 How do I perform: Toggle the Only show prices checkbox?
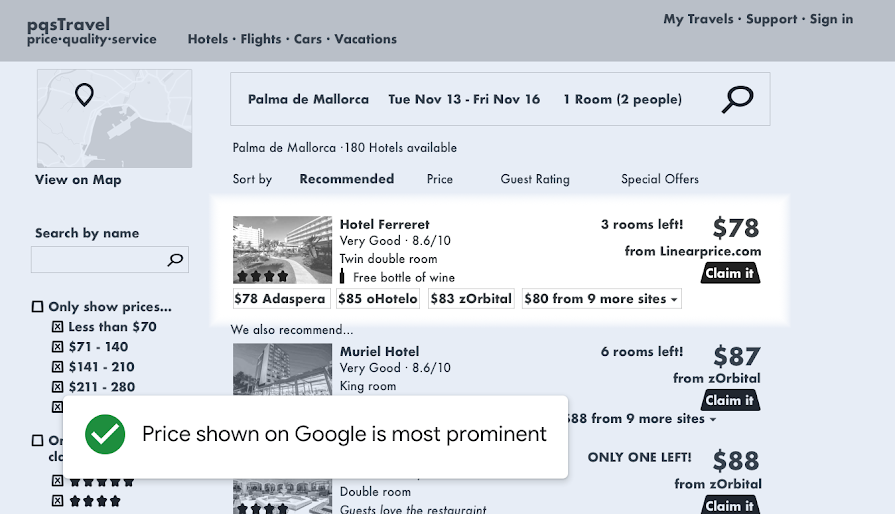coord(38,307)
